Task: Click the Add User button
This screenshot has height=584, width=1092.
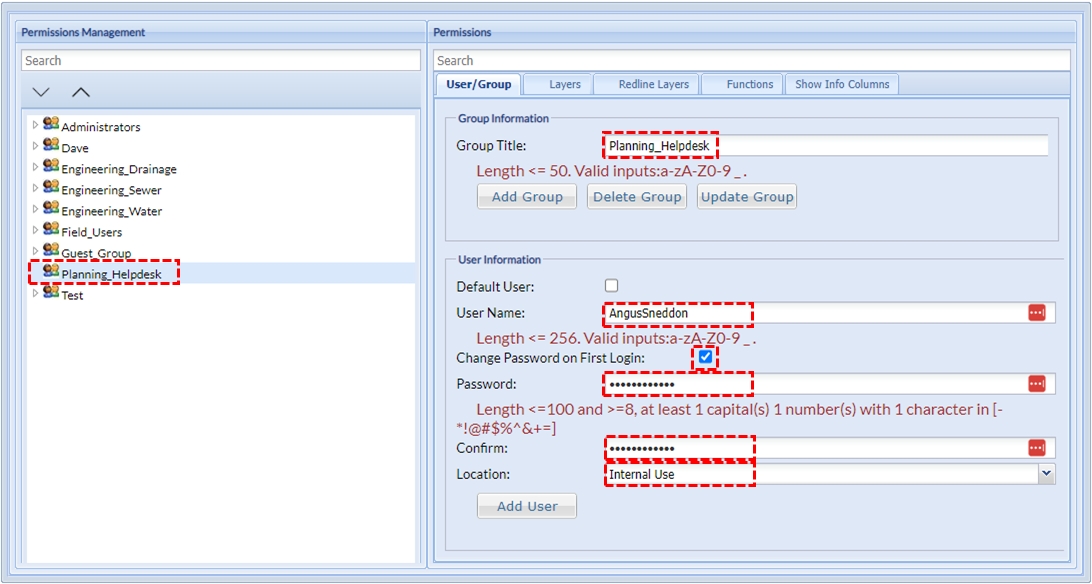Action: (527, 506)
